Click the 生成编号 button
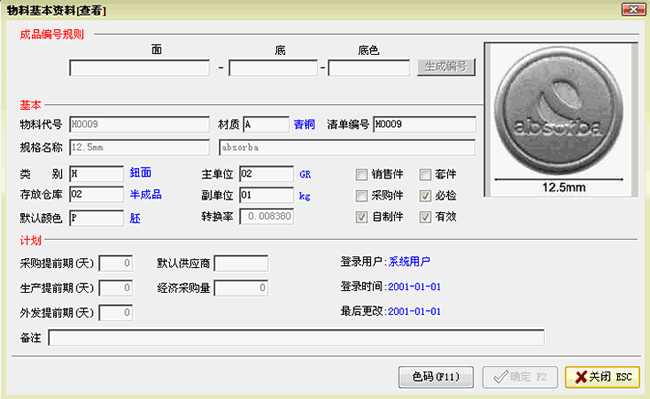 [446, 67]
